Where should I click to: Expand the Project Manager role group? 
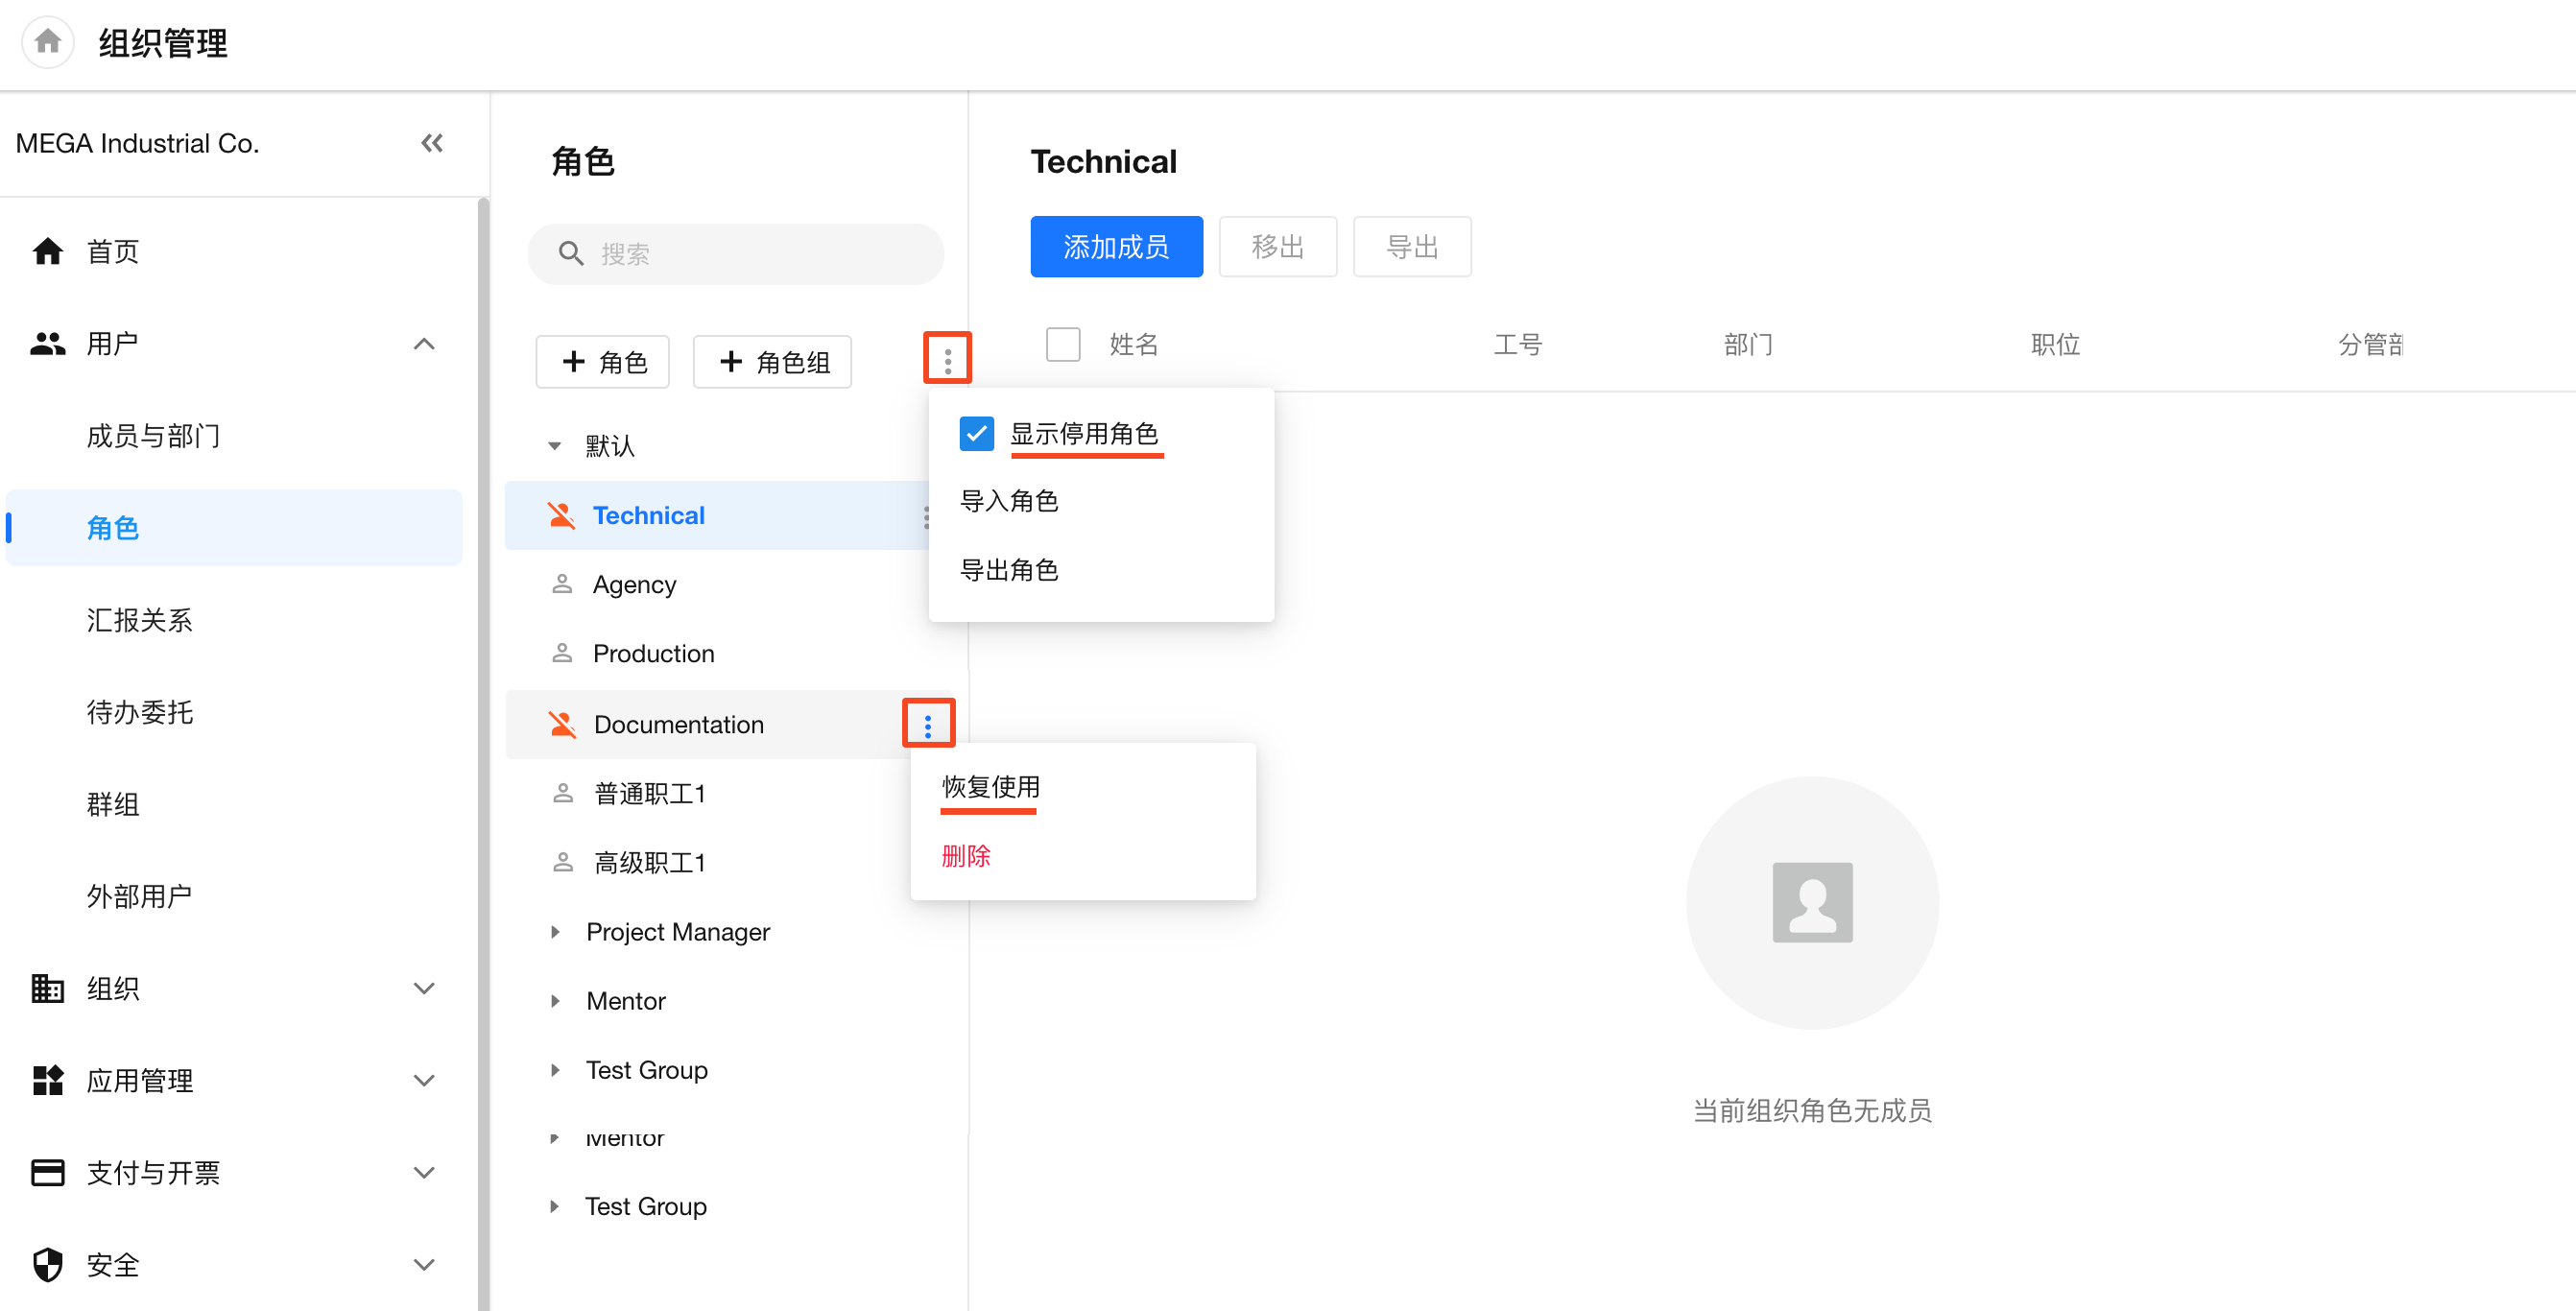(556, 932)
